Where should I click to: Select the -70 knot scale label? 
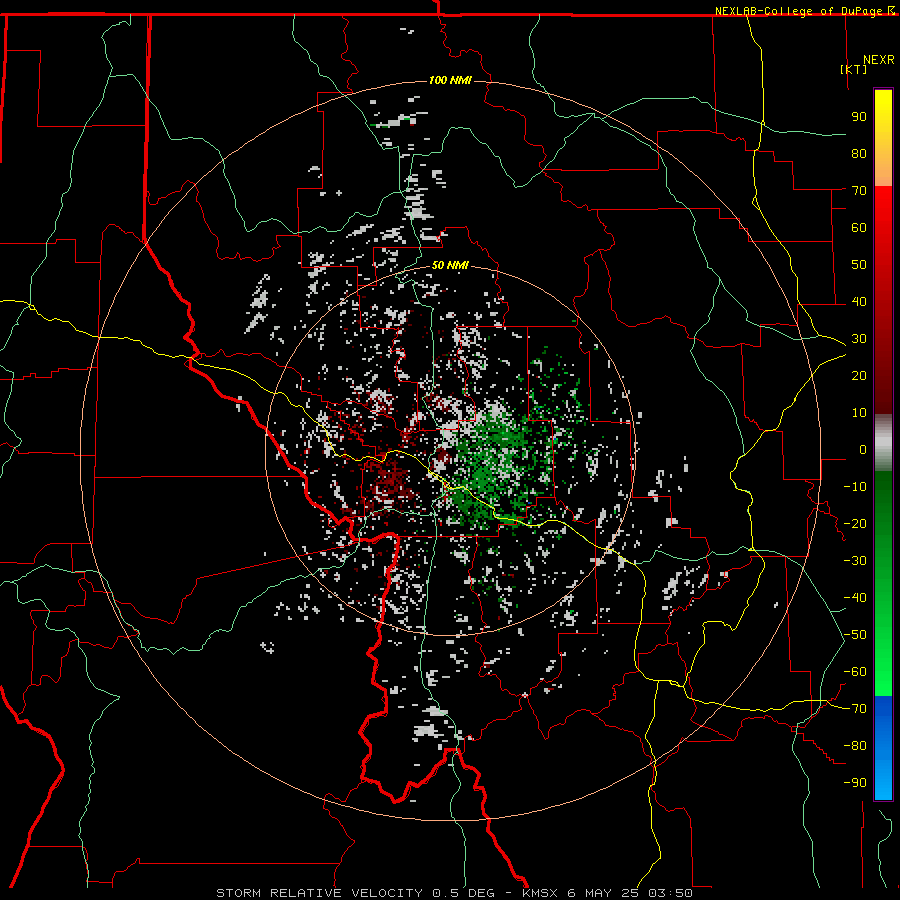pos(855,709)
